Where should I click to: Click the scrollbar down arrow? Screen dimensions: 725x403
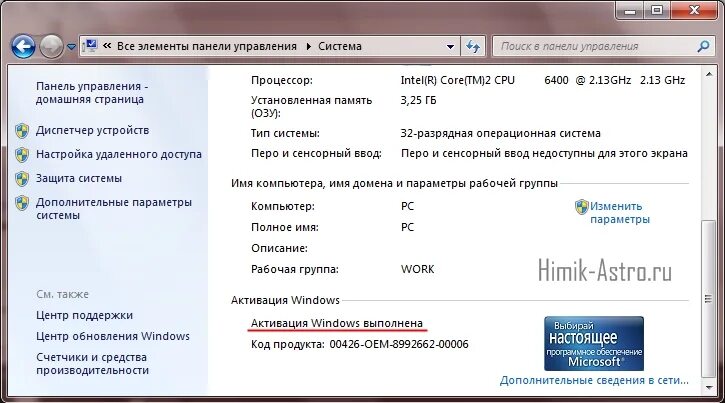click(708, 388)
